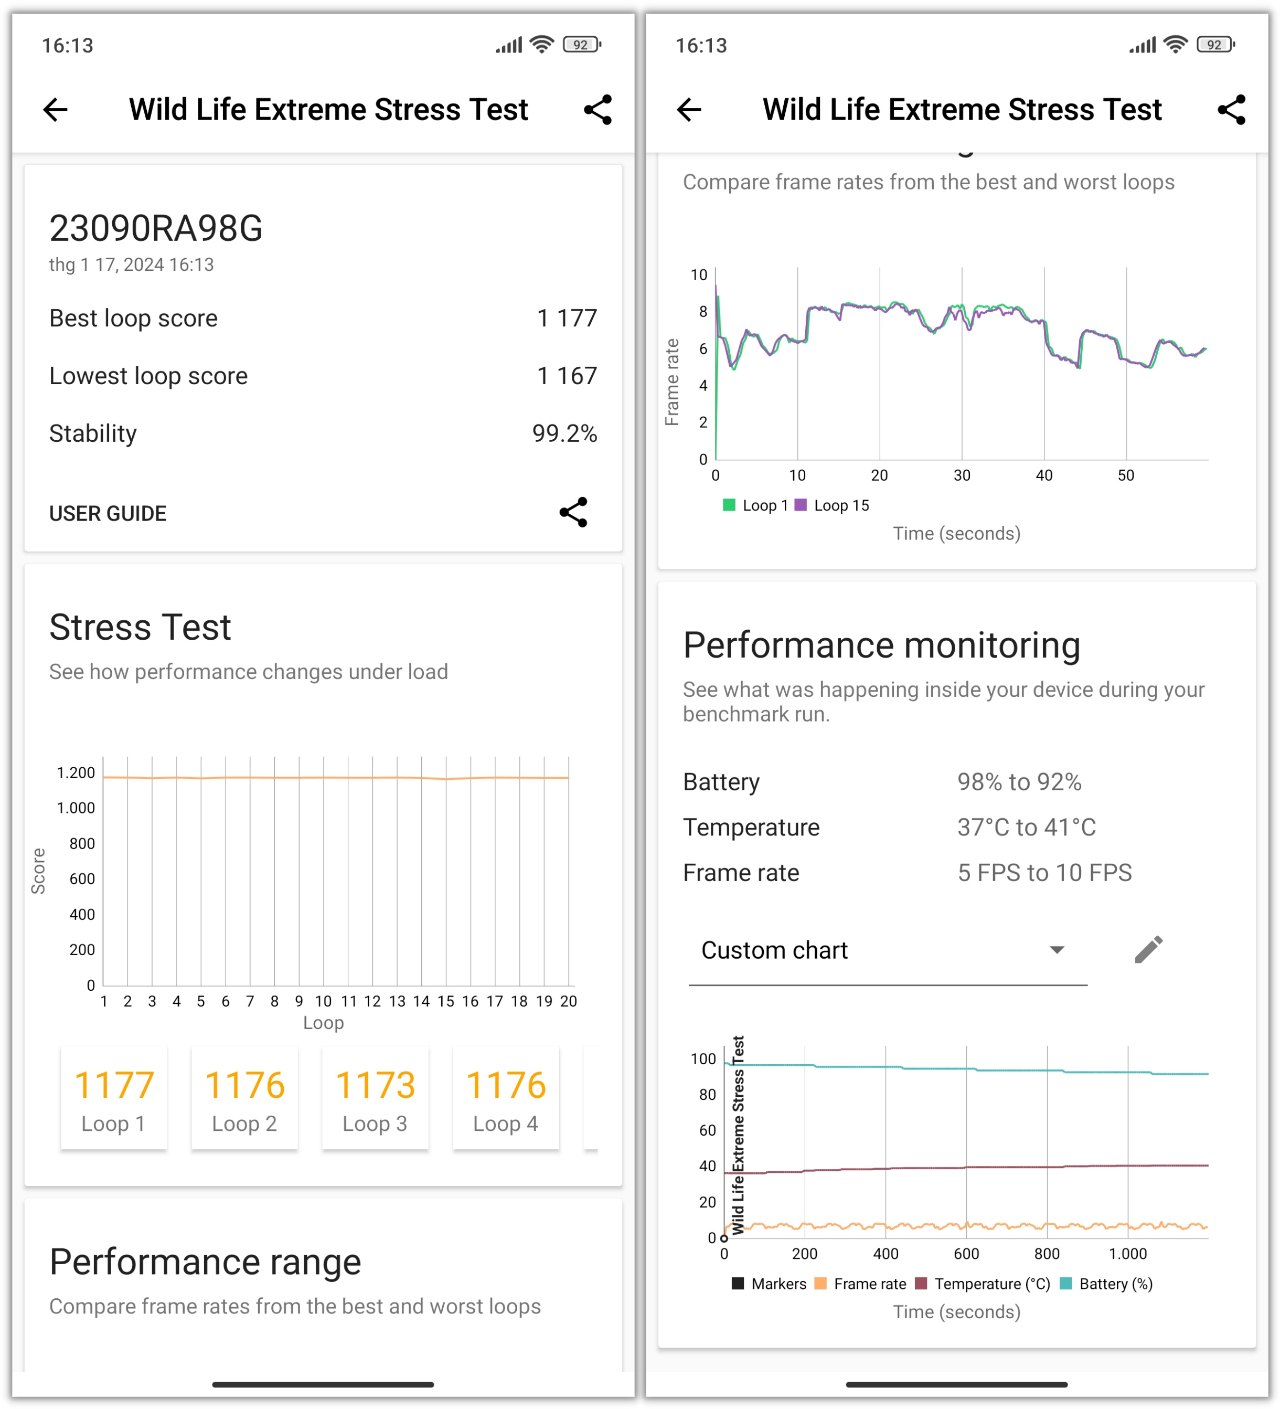1280x1409 pixels.
Task: Click the share icon next to USER GUIDE
Action: coord(573,512)
